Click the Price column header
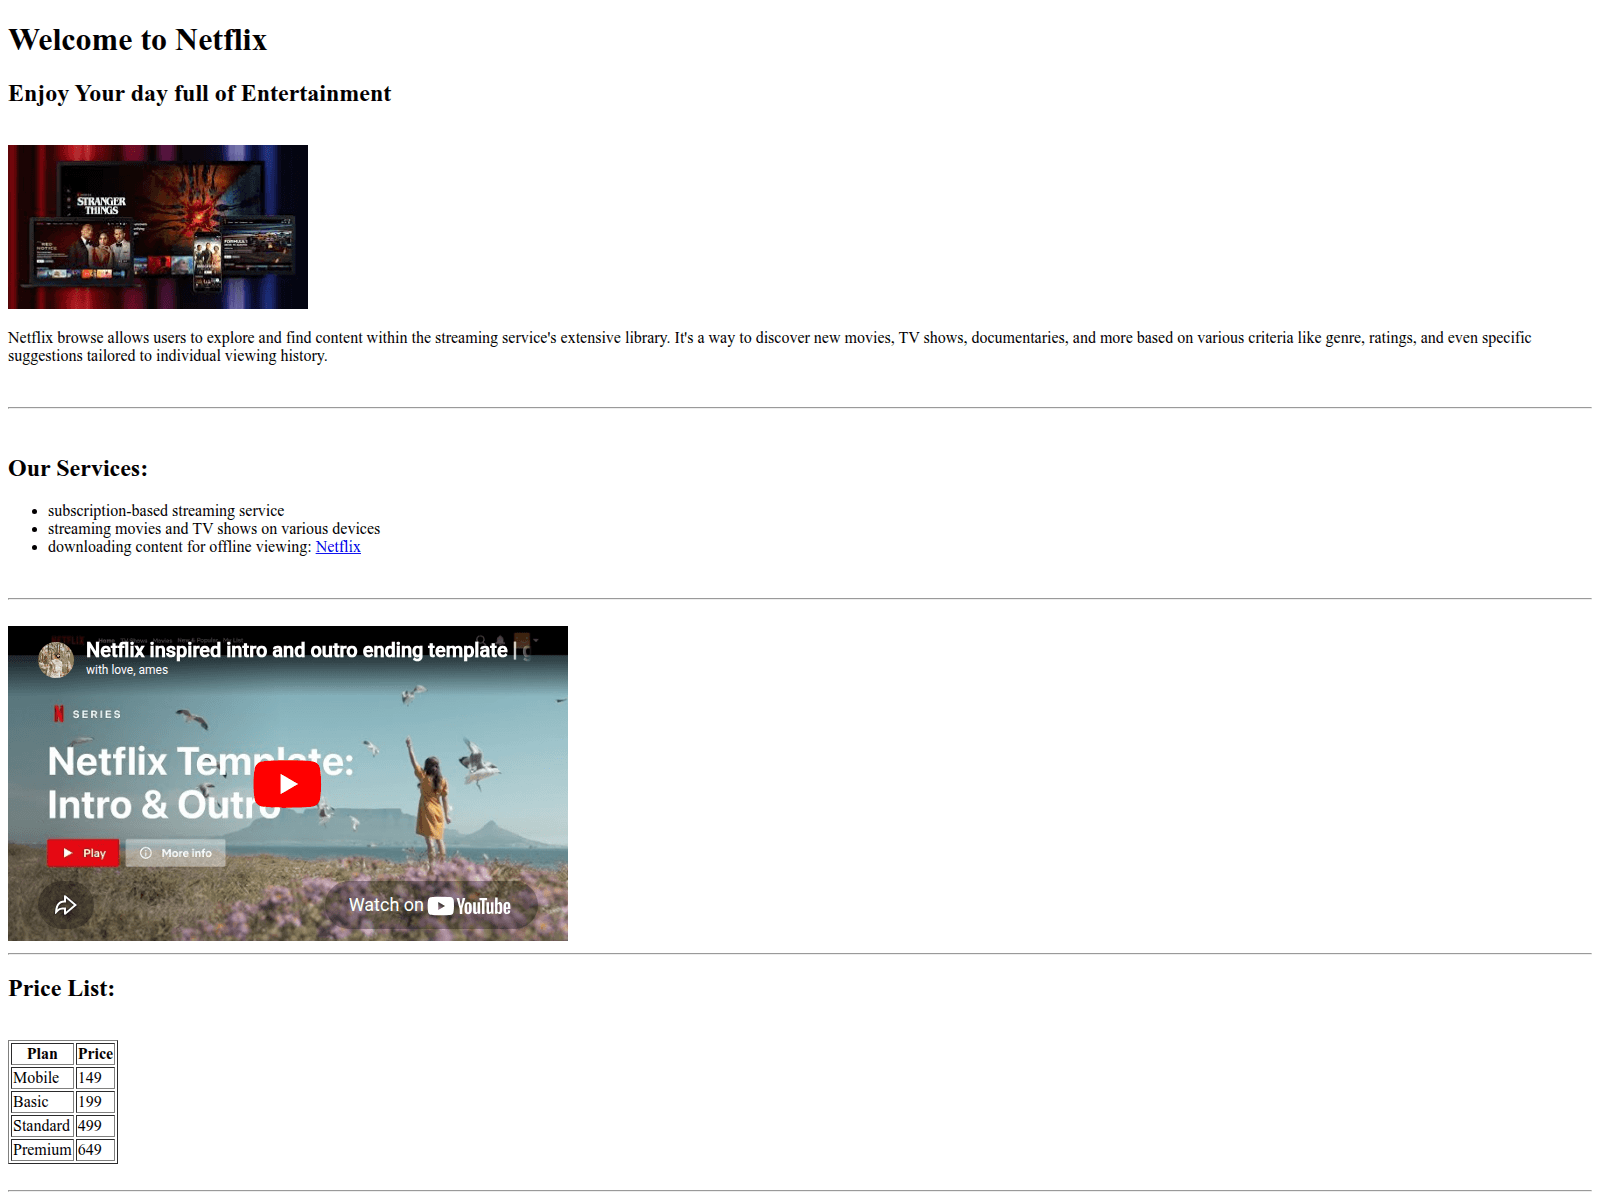 coord(95,1054)
